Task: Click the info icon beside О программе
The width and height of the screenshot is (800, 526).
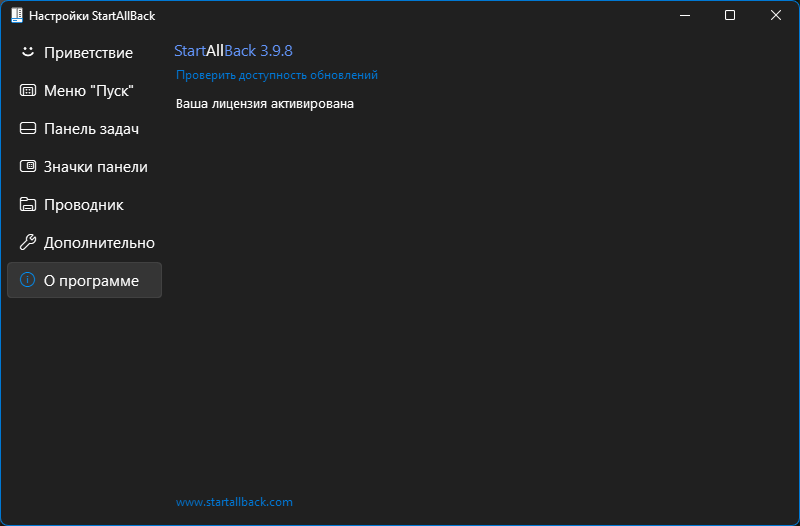Action: tap(28, 280)
